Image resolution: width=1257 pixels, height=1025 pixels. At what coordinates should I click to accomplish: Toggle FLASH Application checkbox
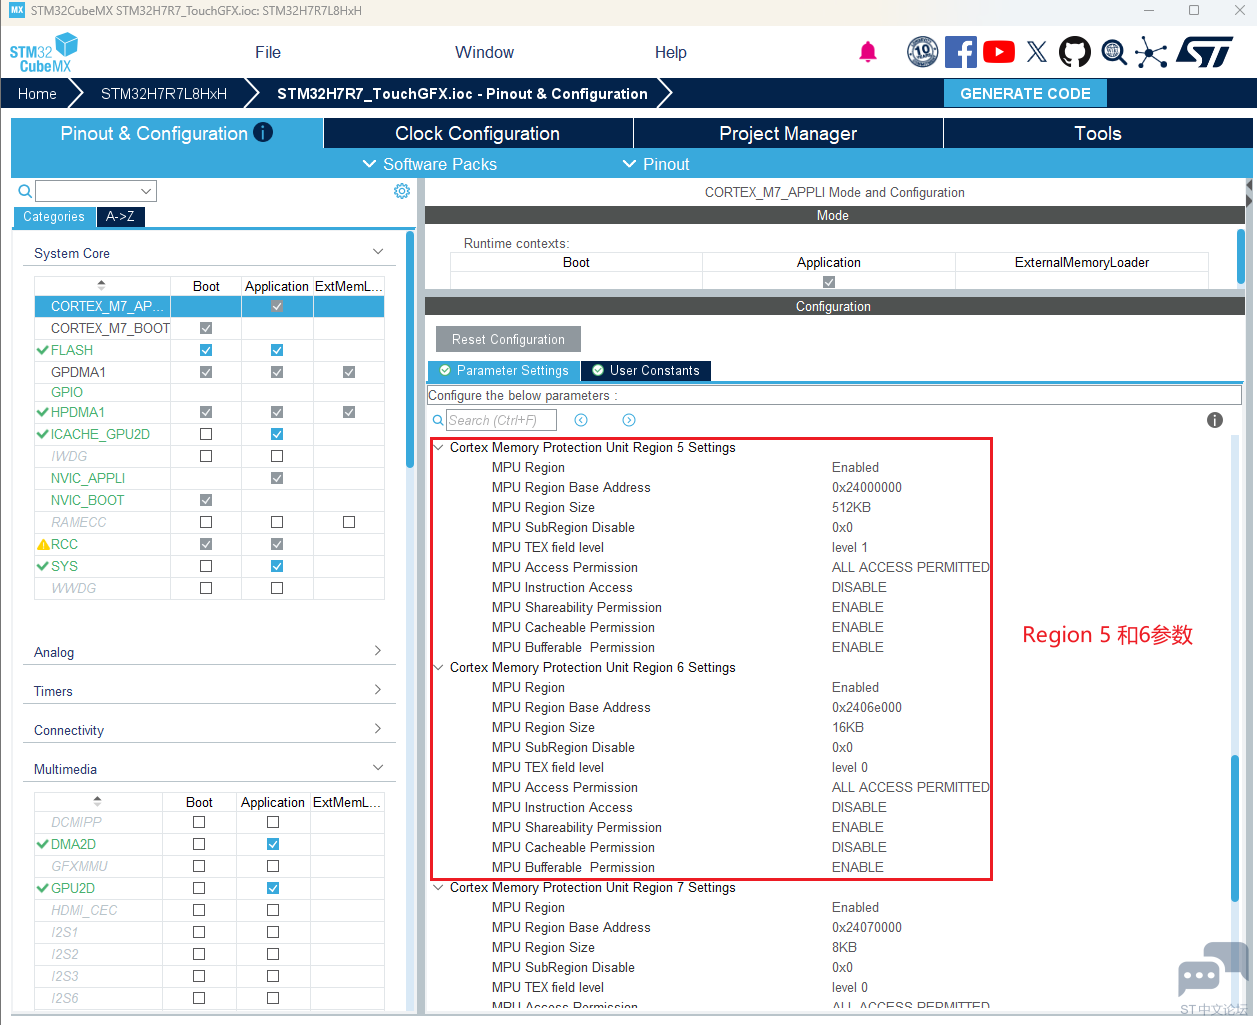coord(277,350)
